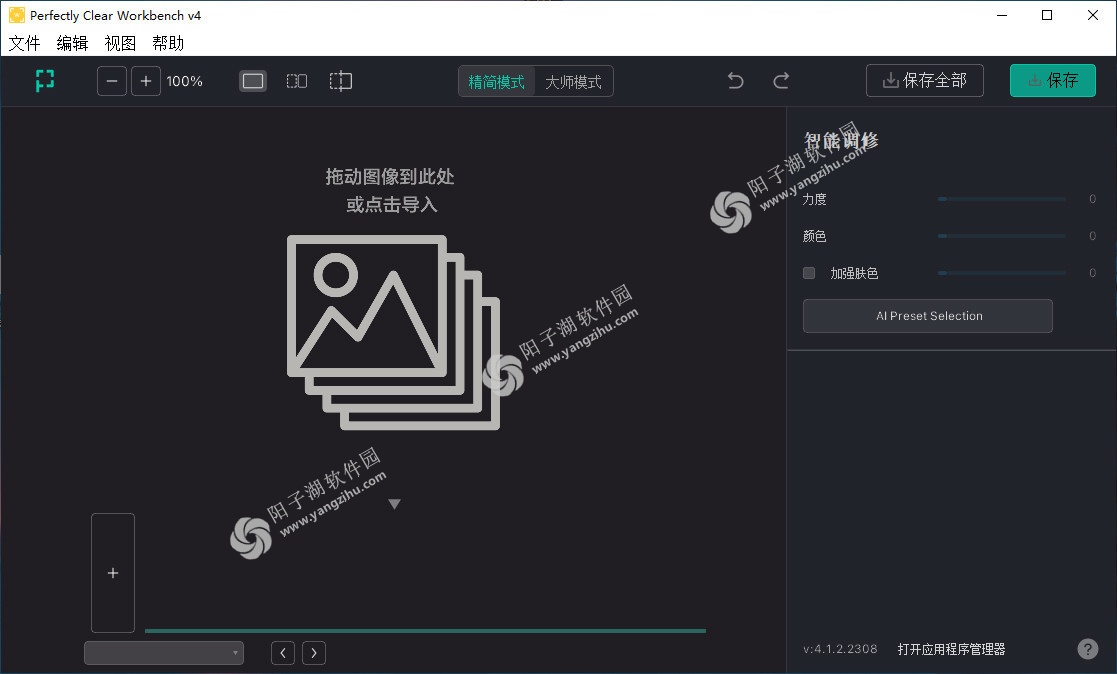Select single image view layout
This screenshot has width=1117, height=674.
coord(253,81)
